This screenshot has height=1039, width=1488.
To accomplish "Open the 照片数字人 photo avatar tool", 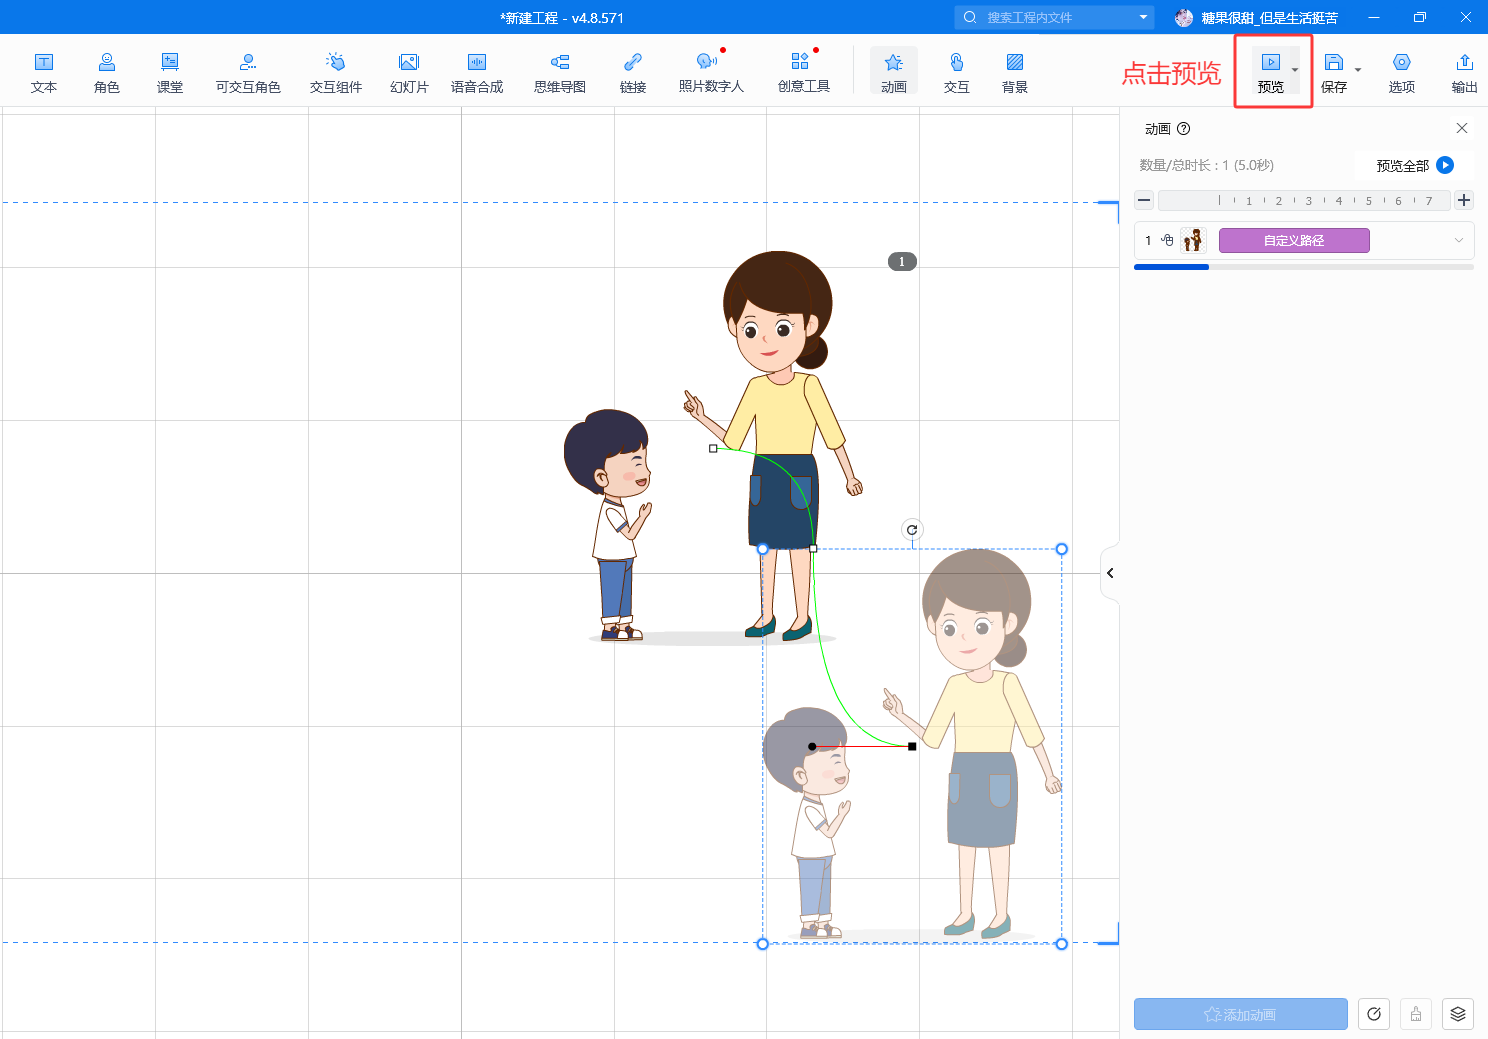I will coord(710,72).
